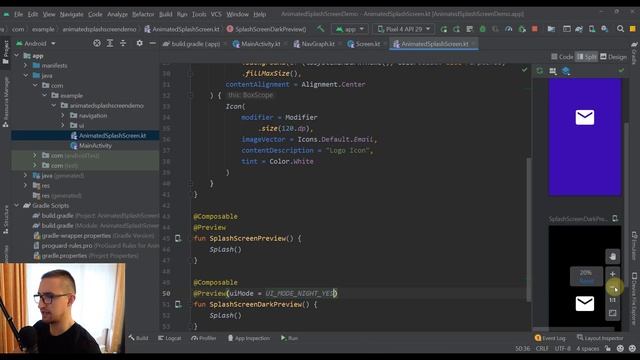
Task: Set preview zoom to 1:1
Action: (612, 300)
